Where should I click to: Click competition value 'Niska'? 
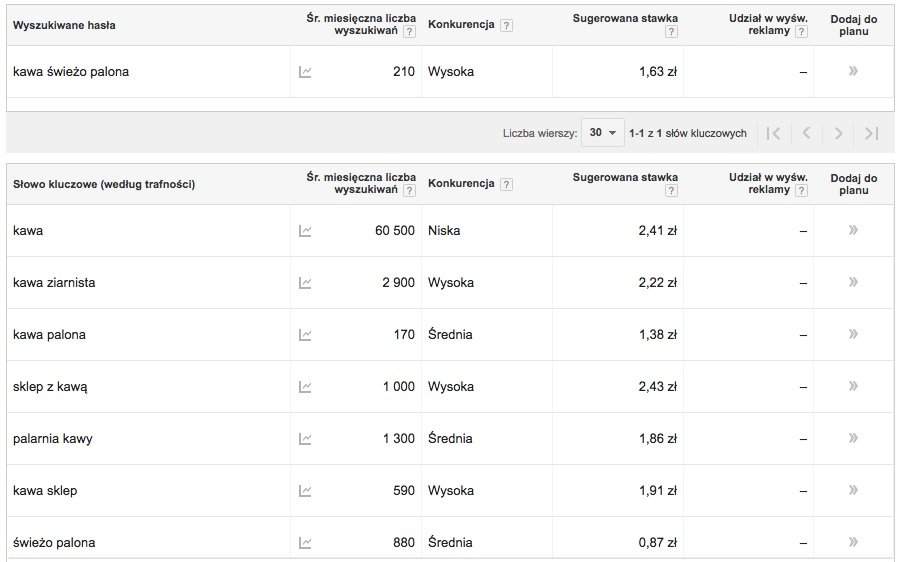[x=444, y=231]
